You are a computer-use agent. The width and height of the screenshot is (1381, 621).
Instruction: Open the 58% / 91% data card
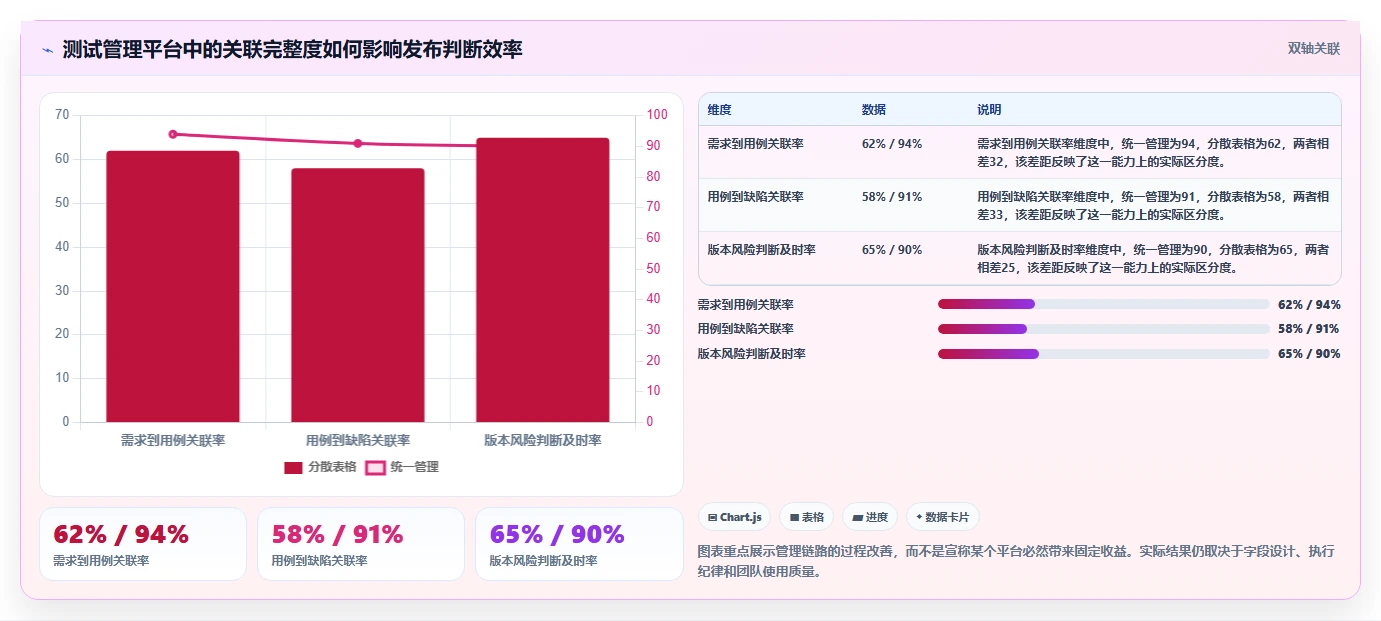click(361, 544)
